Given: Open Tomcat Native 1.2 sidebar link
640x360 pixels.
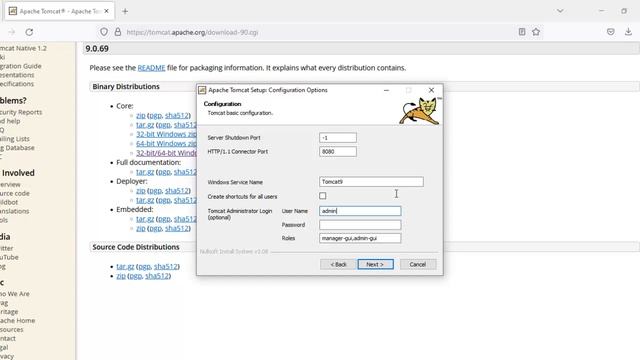Looking at the screenshot, I should point(23,48).
